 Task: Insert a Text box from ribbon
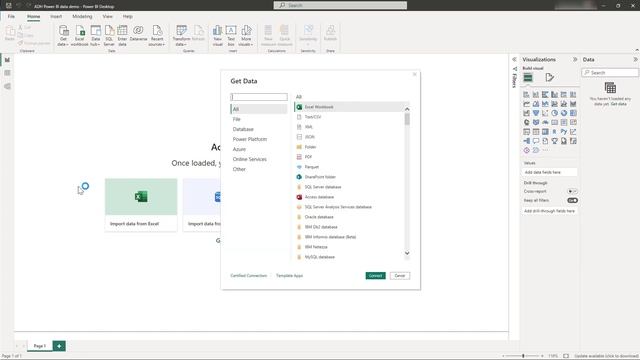231,36
